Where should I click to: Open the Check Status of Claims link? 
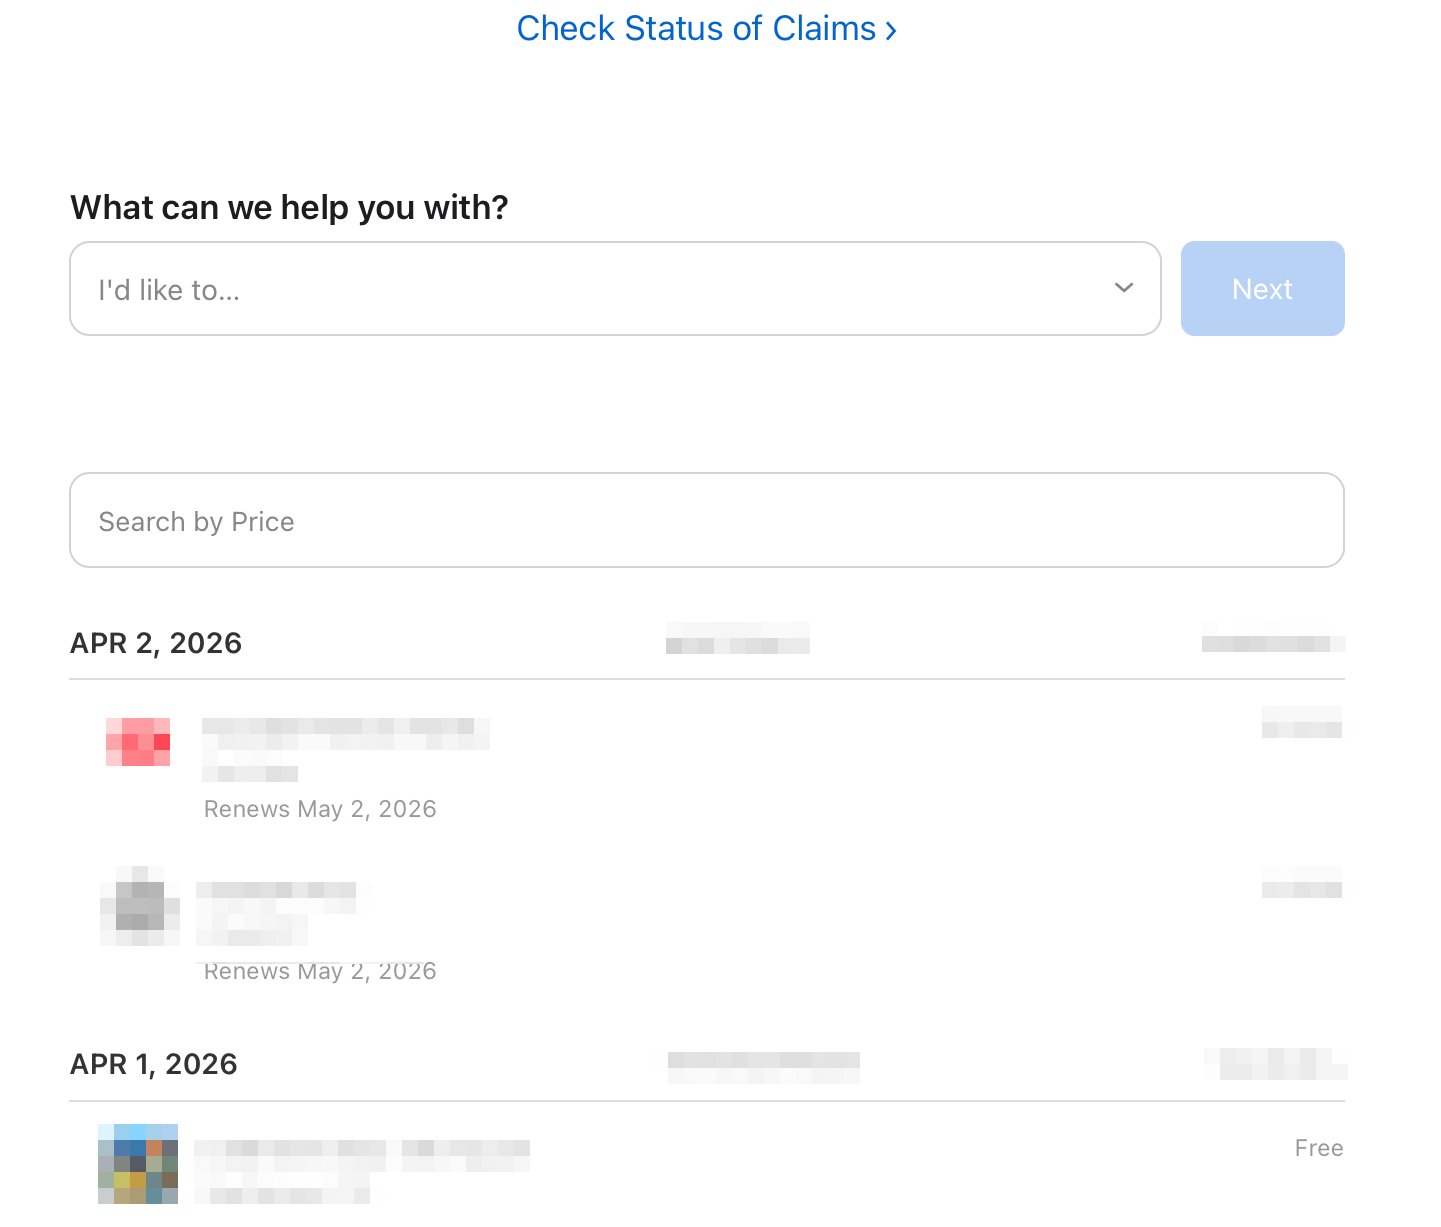[x=706, y=28]
